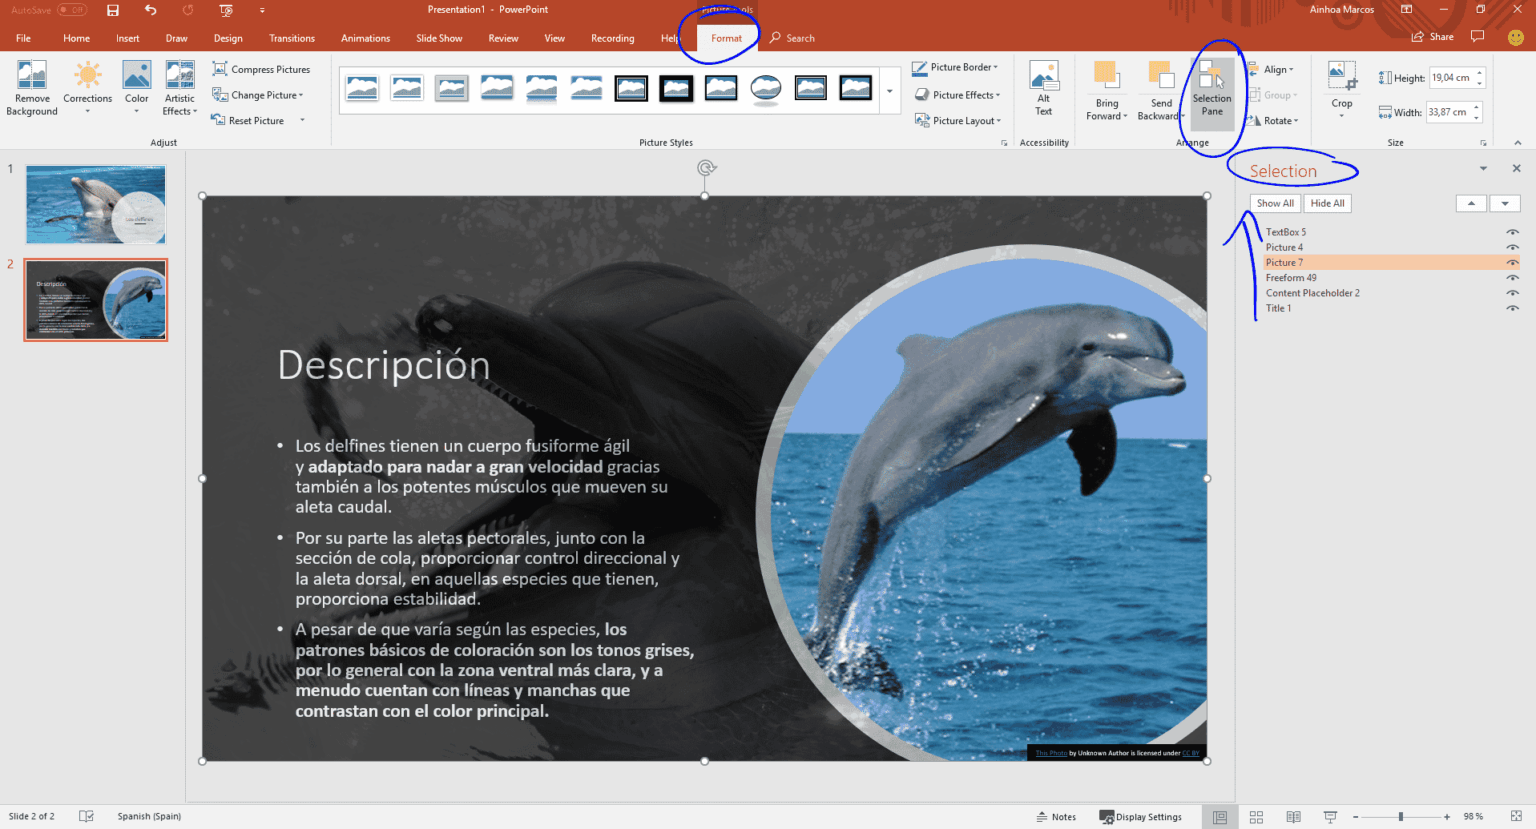Image resolution: width=1536 pixels, height=829 pixels.
Task: Open the Animations ribbon tab
Action: (x=365, y=38)
